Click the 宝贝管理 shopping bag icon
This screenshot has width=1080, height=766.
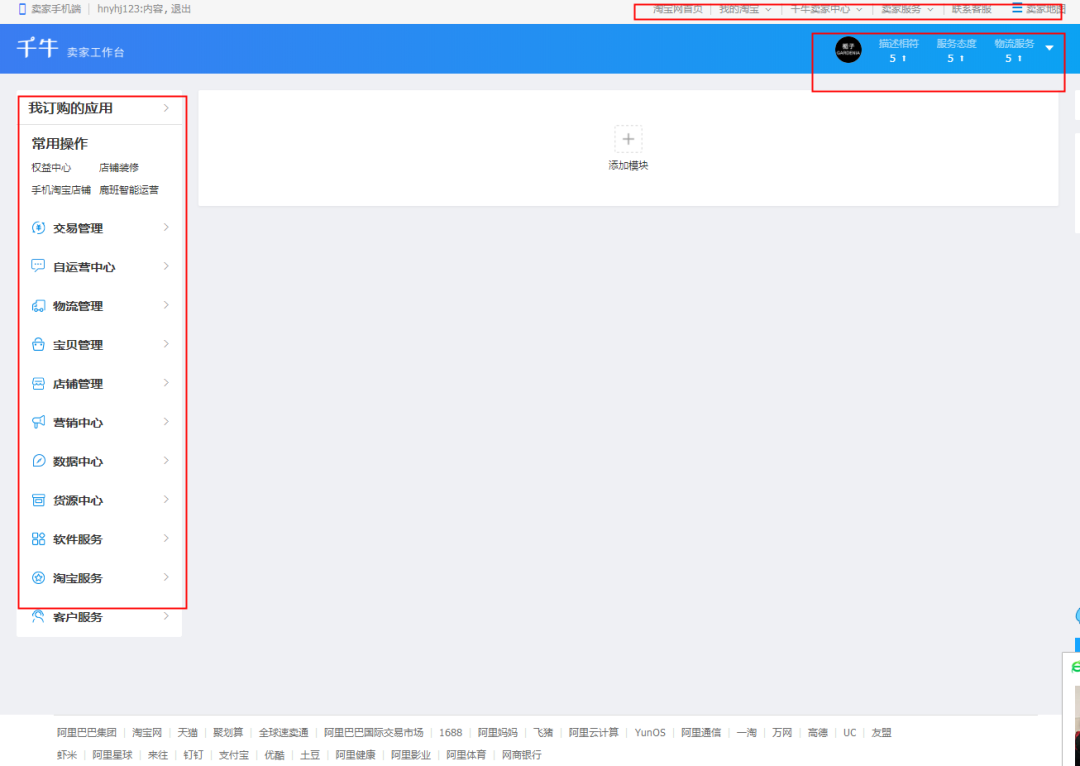coord(38,345)
